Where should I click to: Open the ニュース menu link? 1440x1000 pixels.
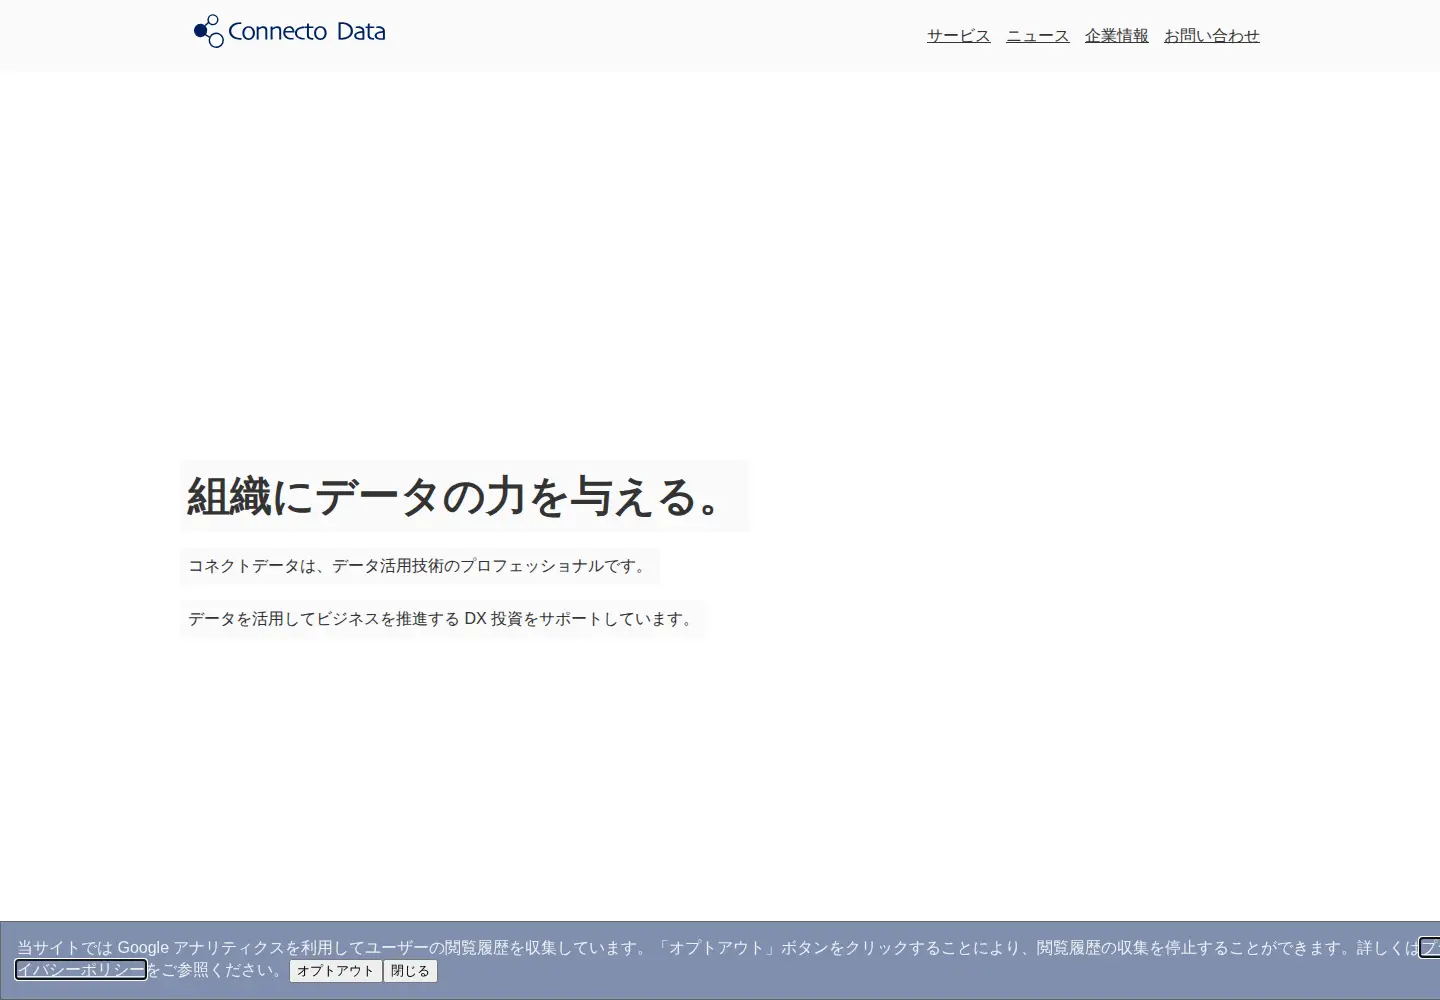coord(1037,36)
